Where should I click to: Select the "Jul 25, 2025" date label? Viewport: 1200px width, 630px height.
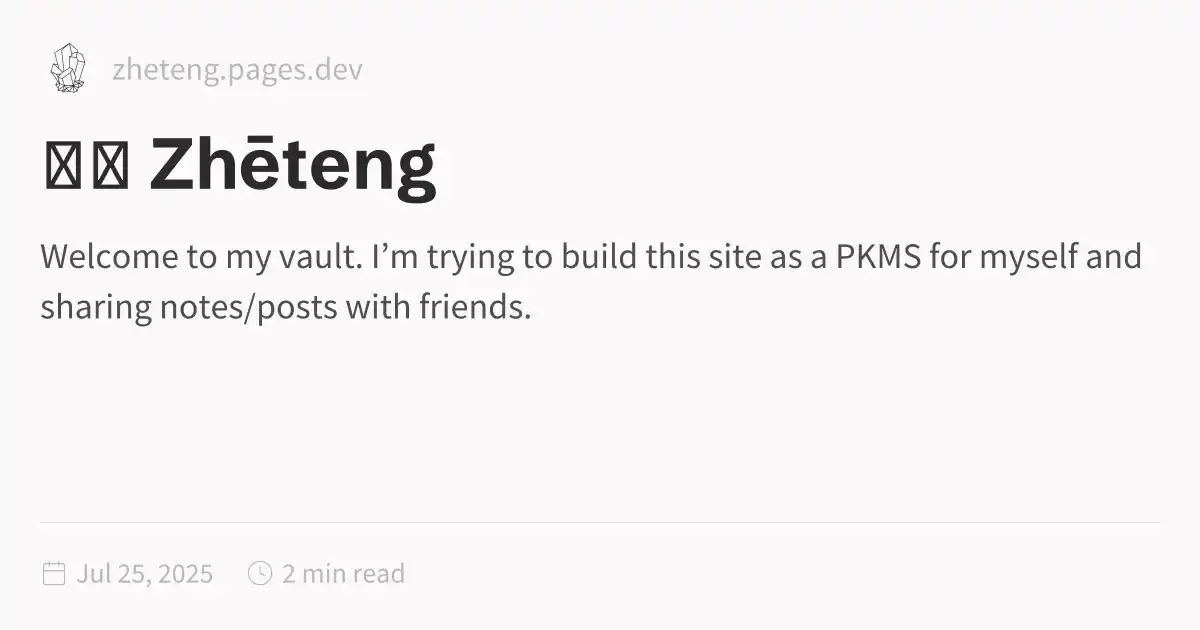coord(144,574)
